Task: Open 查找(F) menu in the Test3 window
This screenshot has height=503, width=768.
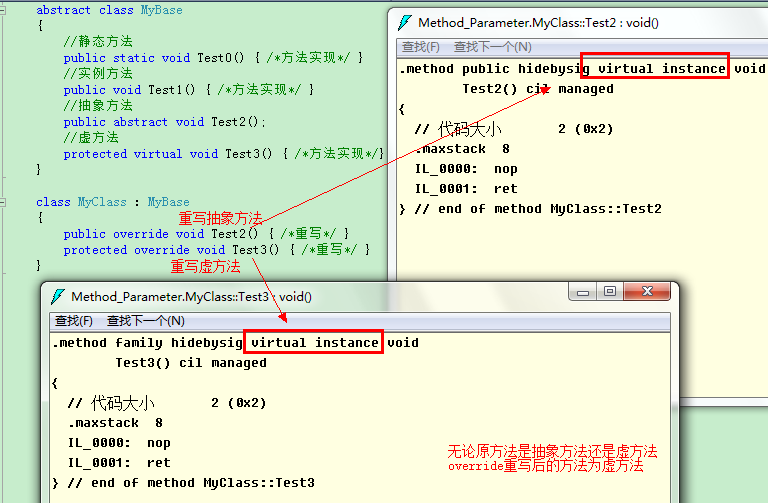Action: tap(73, 321)
